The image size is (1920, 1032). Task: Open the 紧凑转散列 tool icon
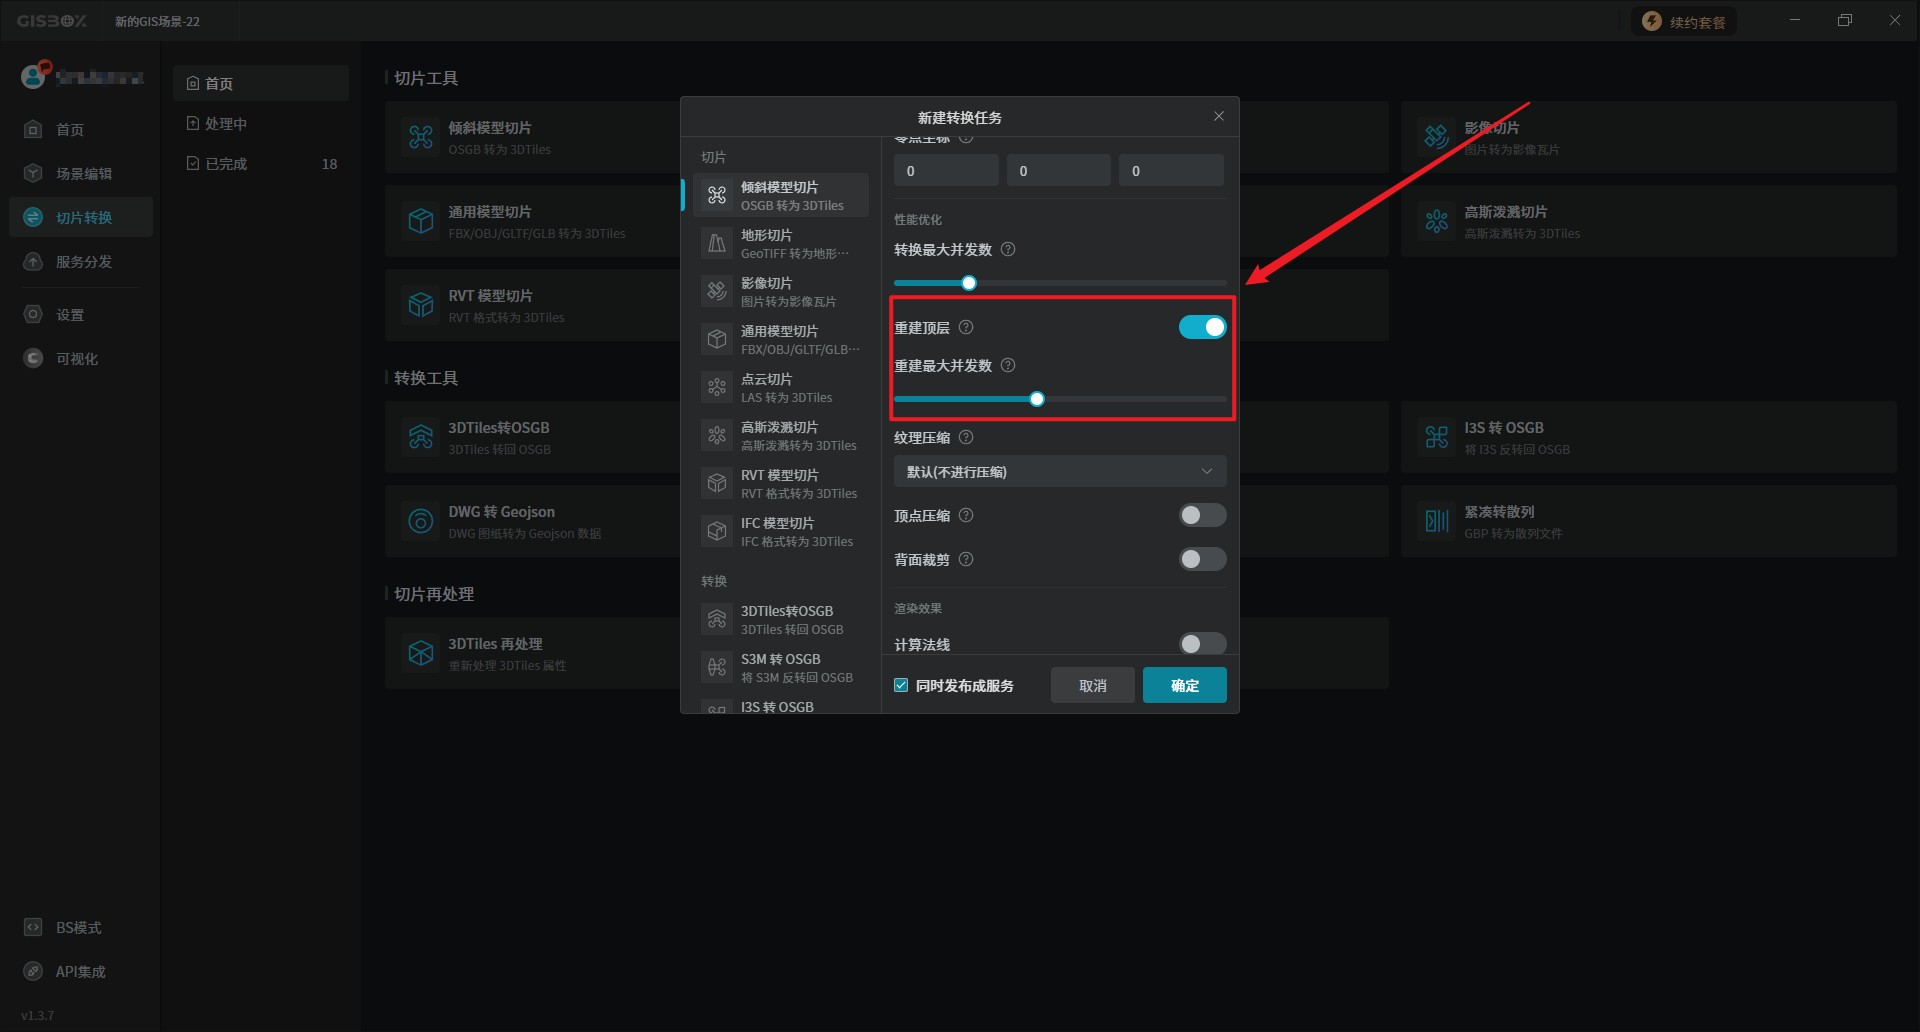(1437, 521)
